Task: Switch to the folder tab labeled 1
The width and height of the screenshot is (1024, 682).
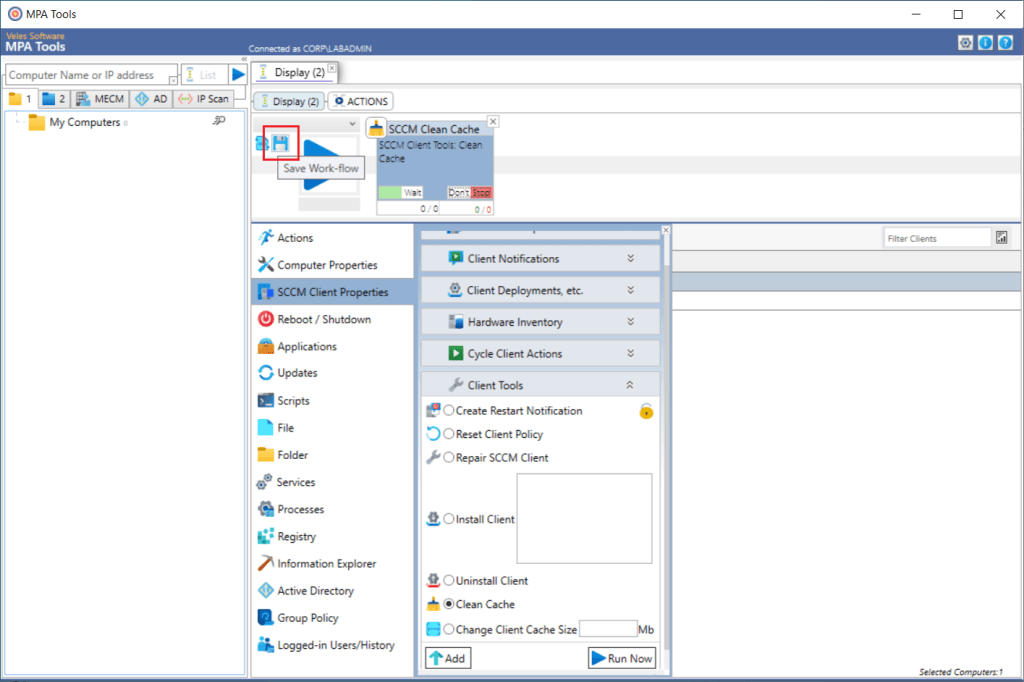Action: (x=20, y=99)
